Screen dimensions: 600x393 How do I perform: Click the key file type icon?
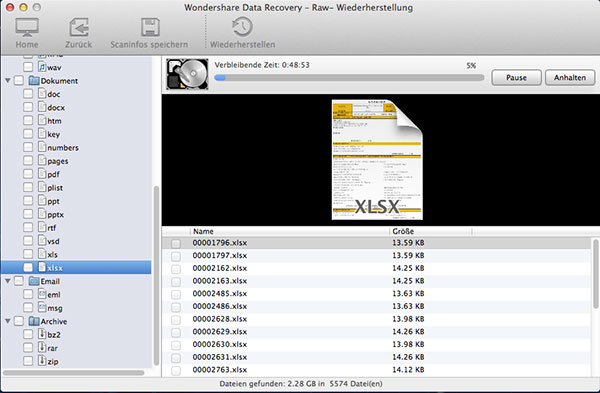(42, 134)
